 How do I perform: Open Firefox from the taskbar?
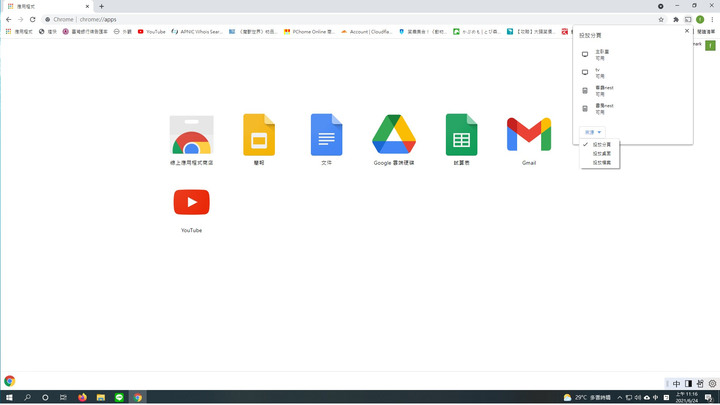[82, 397]
